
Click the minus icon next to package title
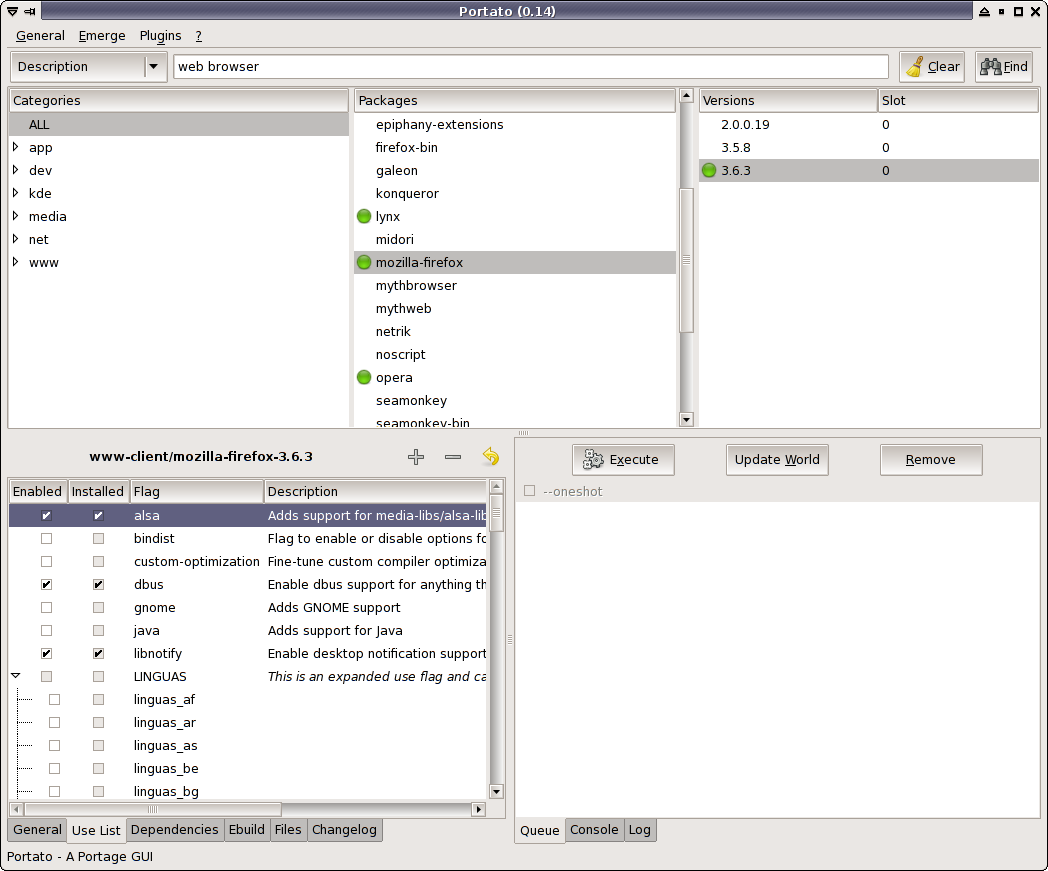point(452,457)
